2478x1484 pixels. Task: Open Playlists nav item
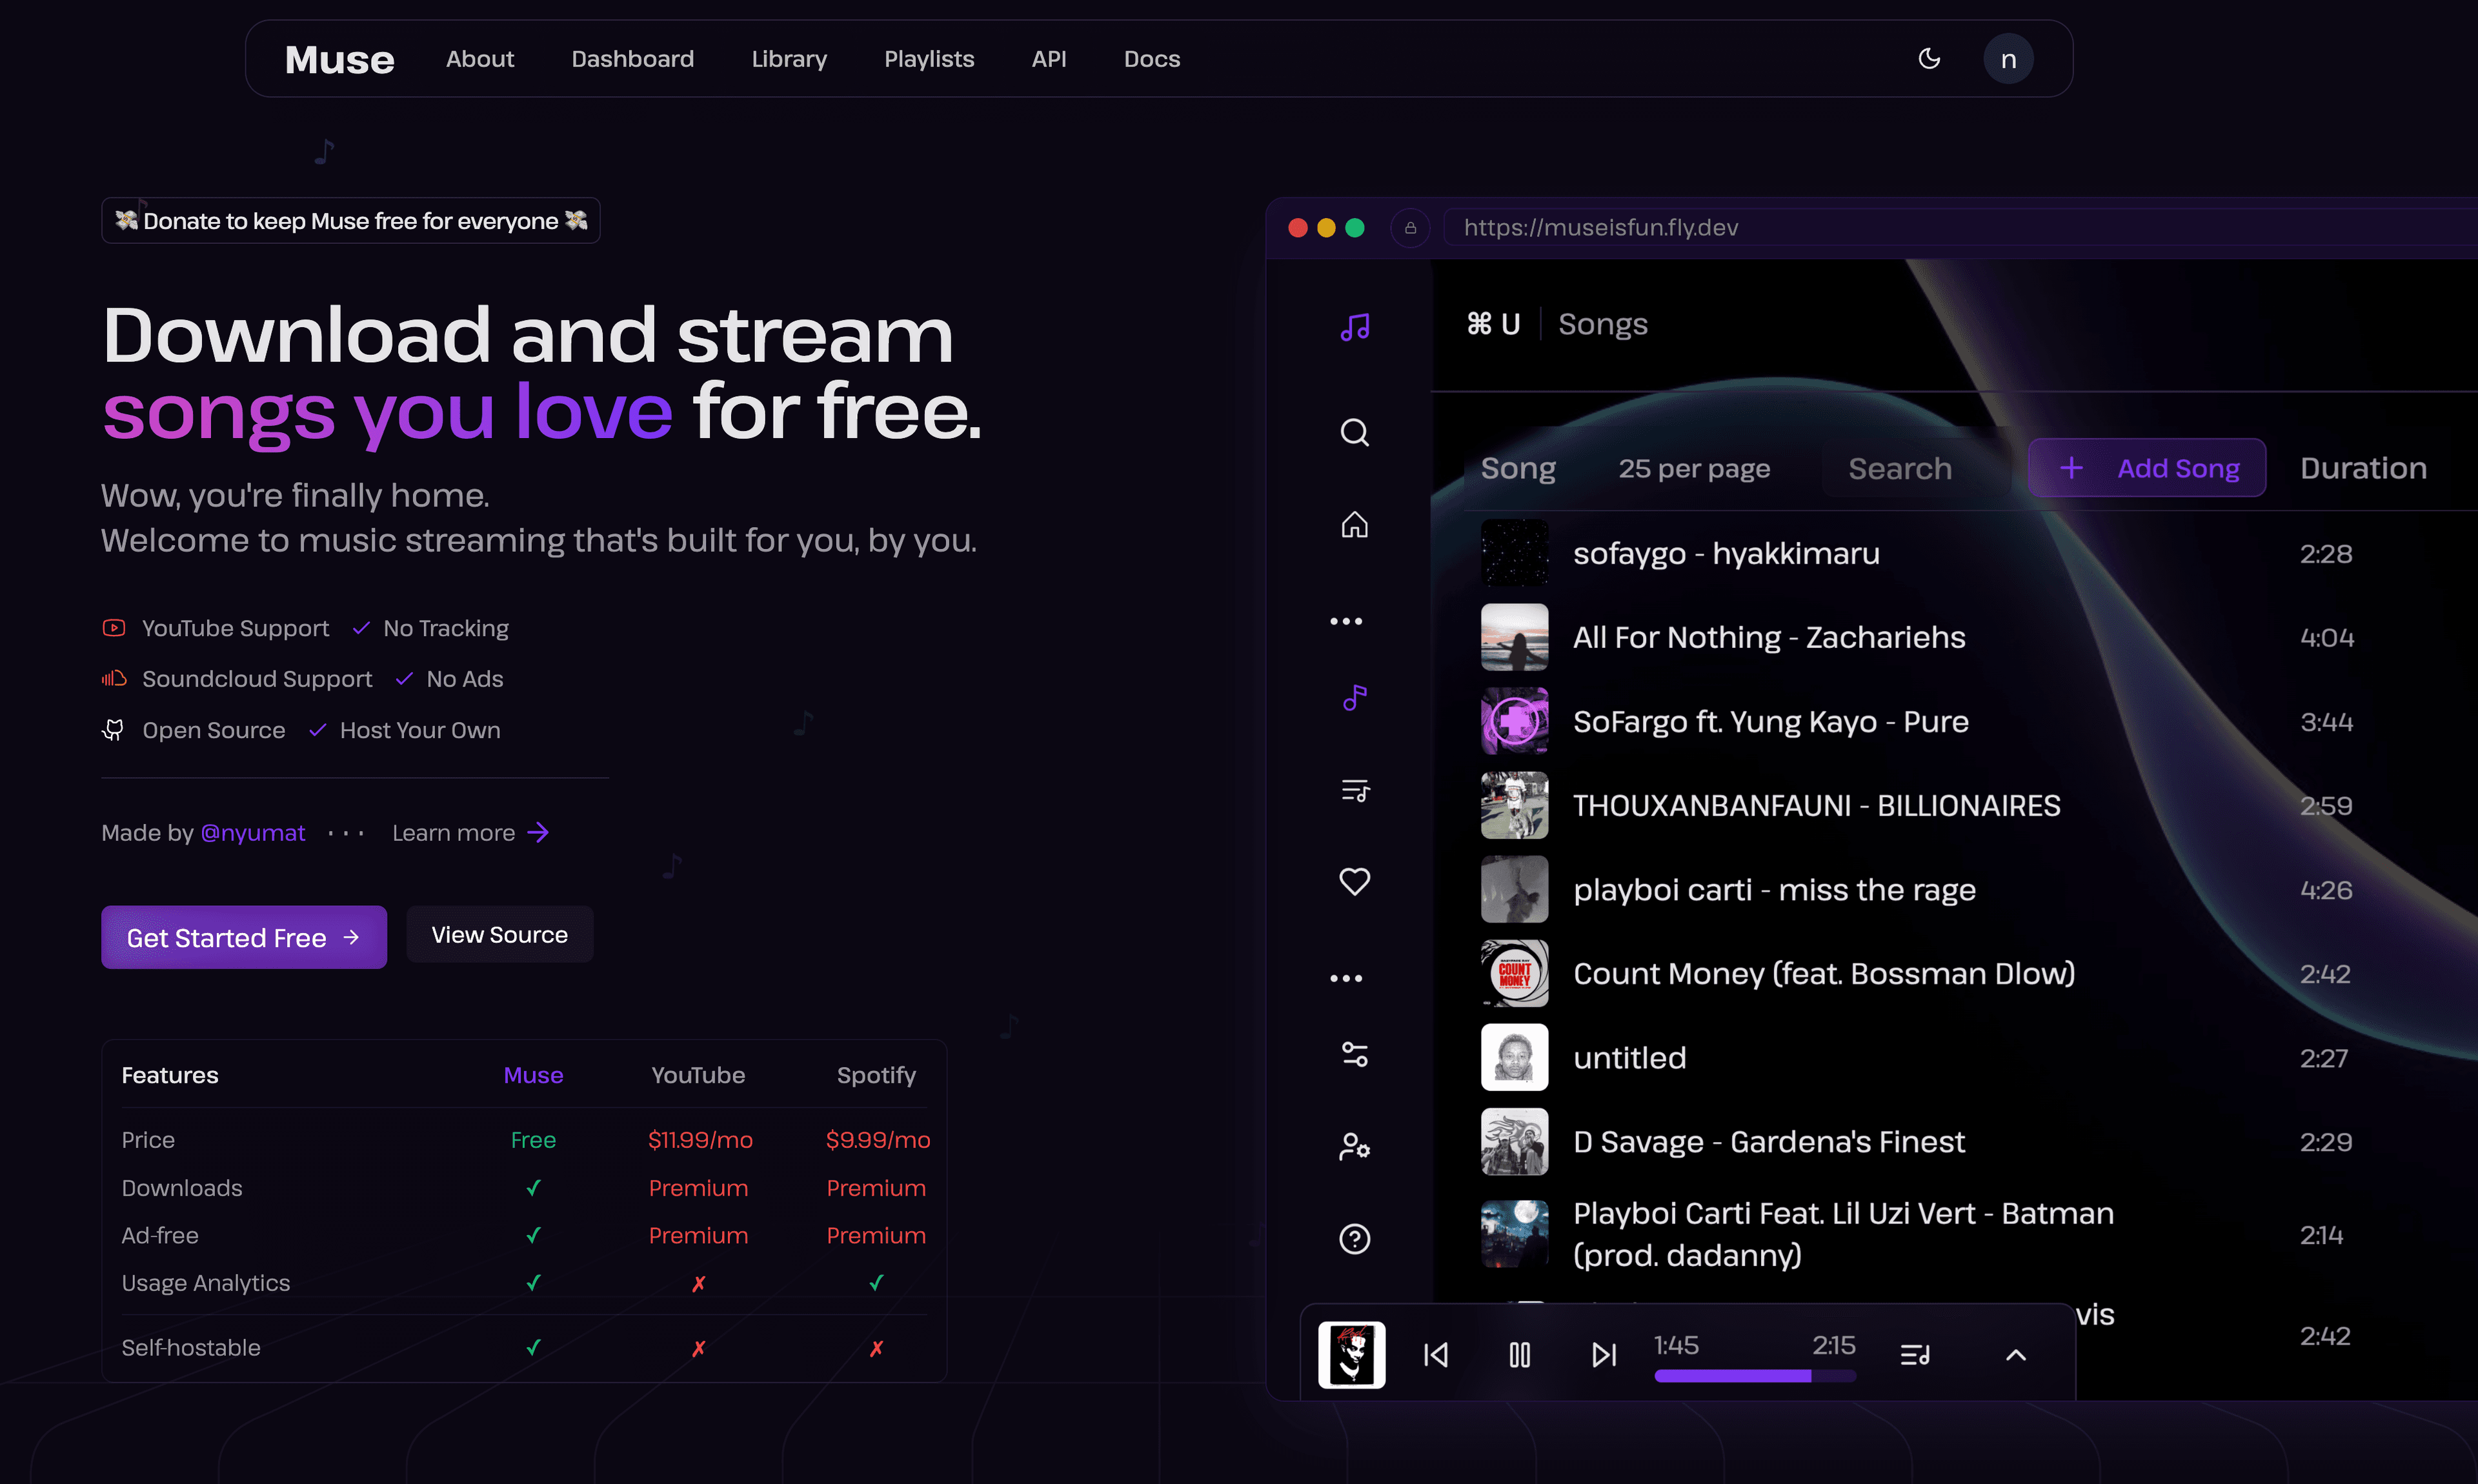click(x=929, y=59)
